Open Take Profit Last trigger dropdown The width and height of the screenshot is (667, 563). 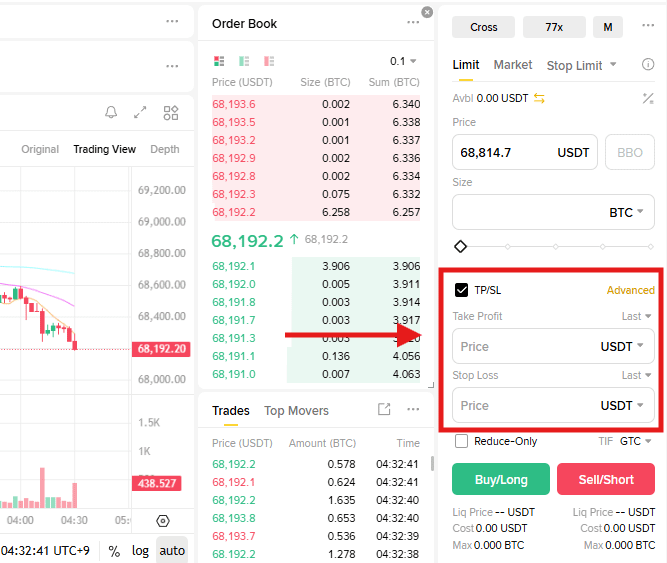tap(636, 316)
